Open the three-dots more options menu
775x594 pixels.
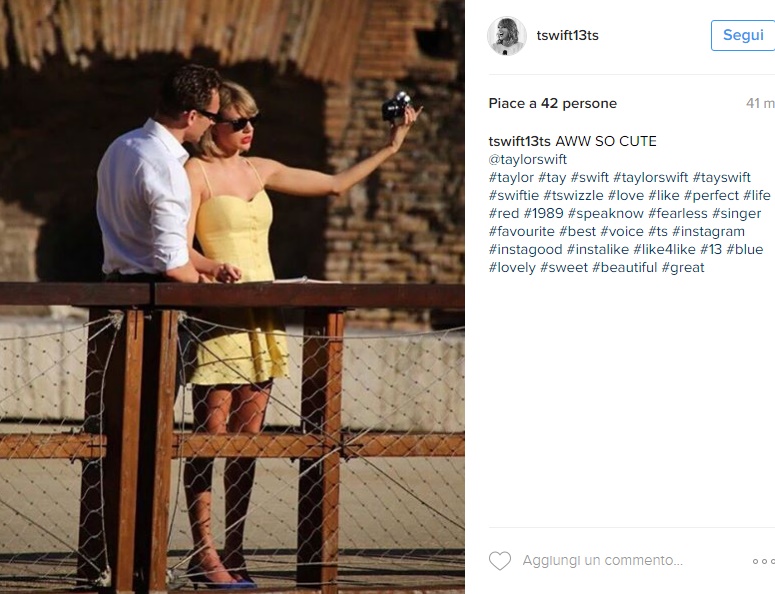pos(764,561)
